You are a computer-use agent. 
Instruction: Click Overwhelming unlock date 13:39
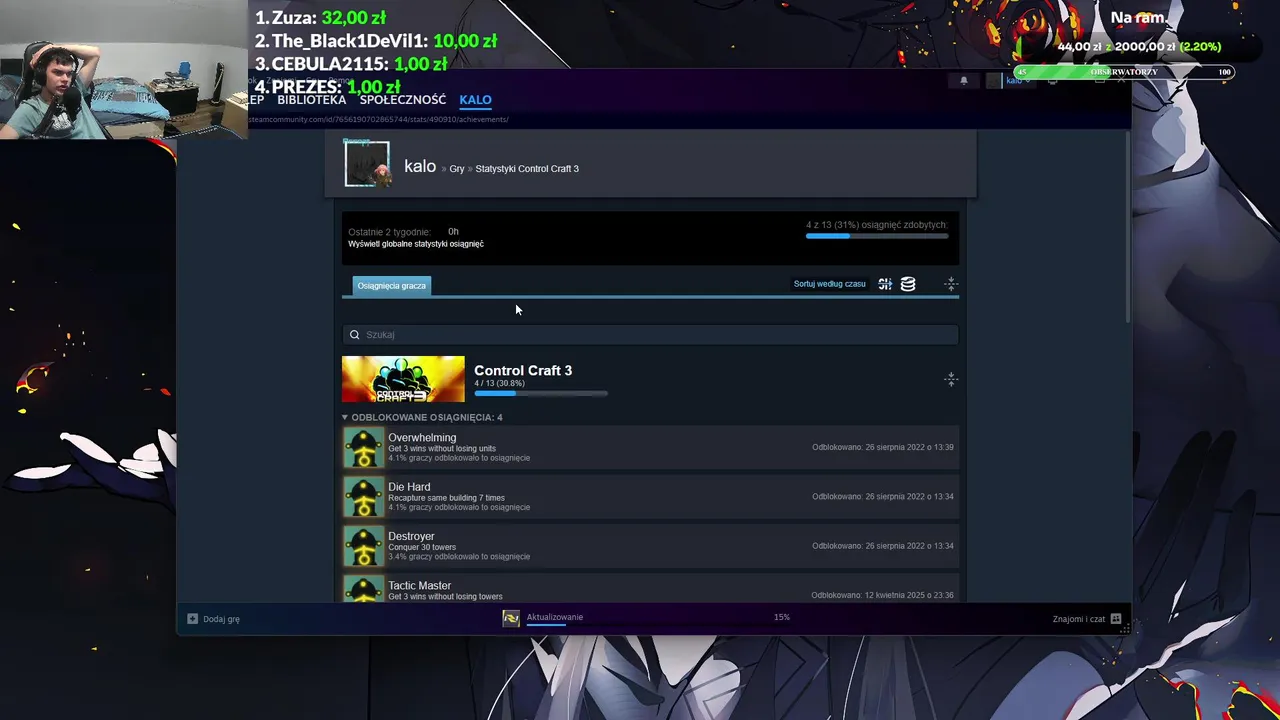(x=883, y=447)
